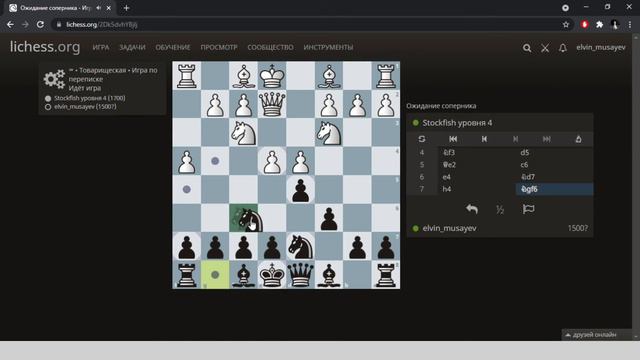Image resolution: width=640 pixels, height=360 pixels.
Task: Select move c6 in move list
Action: (554, 164)
